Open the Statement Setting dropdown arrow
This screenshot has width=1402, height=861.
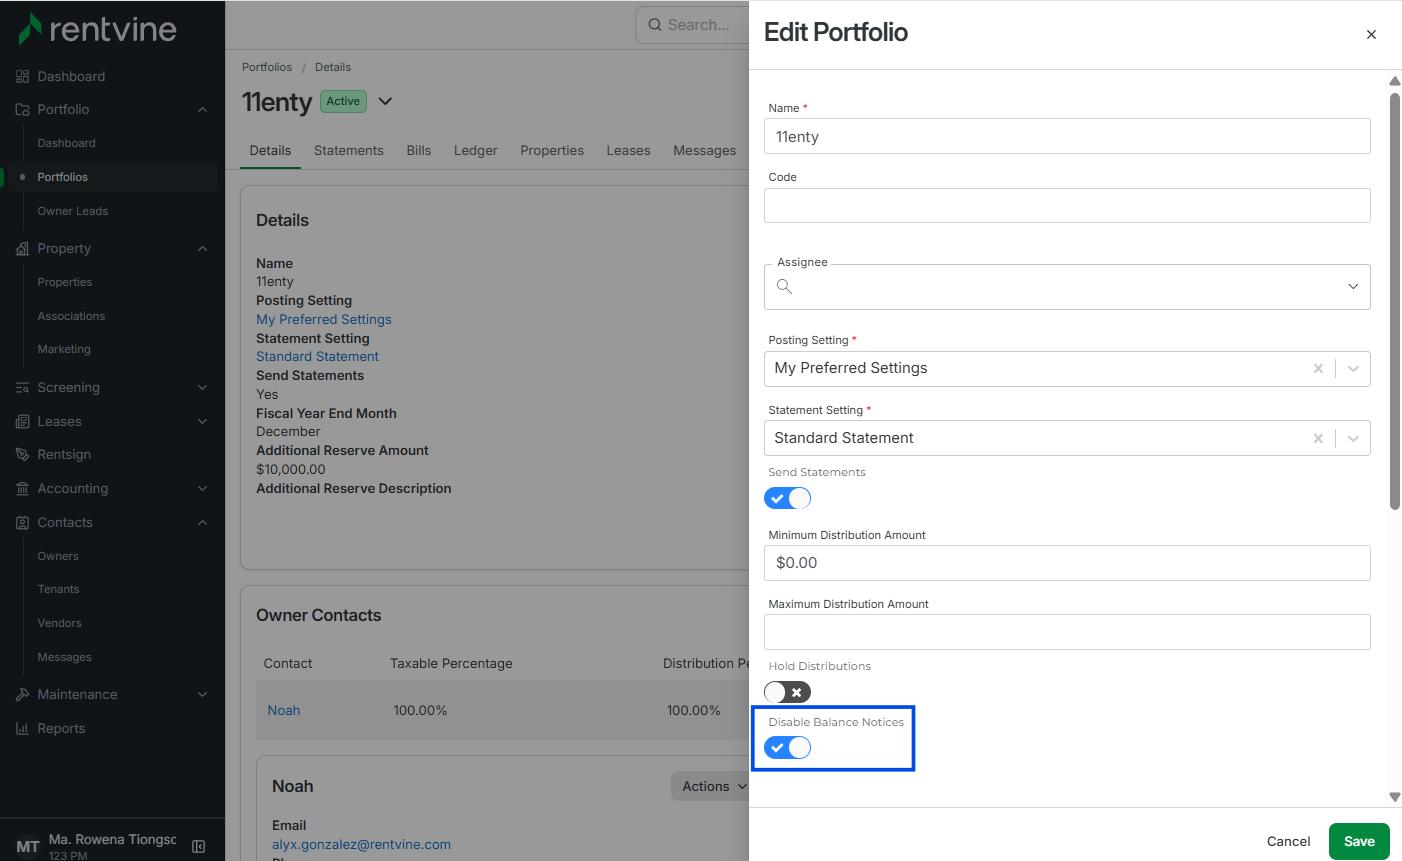pyautogui.click(x=1353, y=438)
